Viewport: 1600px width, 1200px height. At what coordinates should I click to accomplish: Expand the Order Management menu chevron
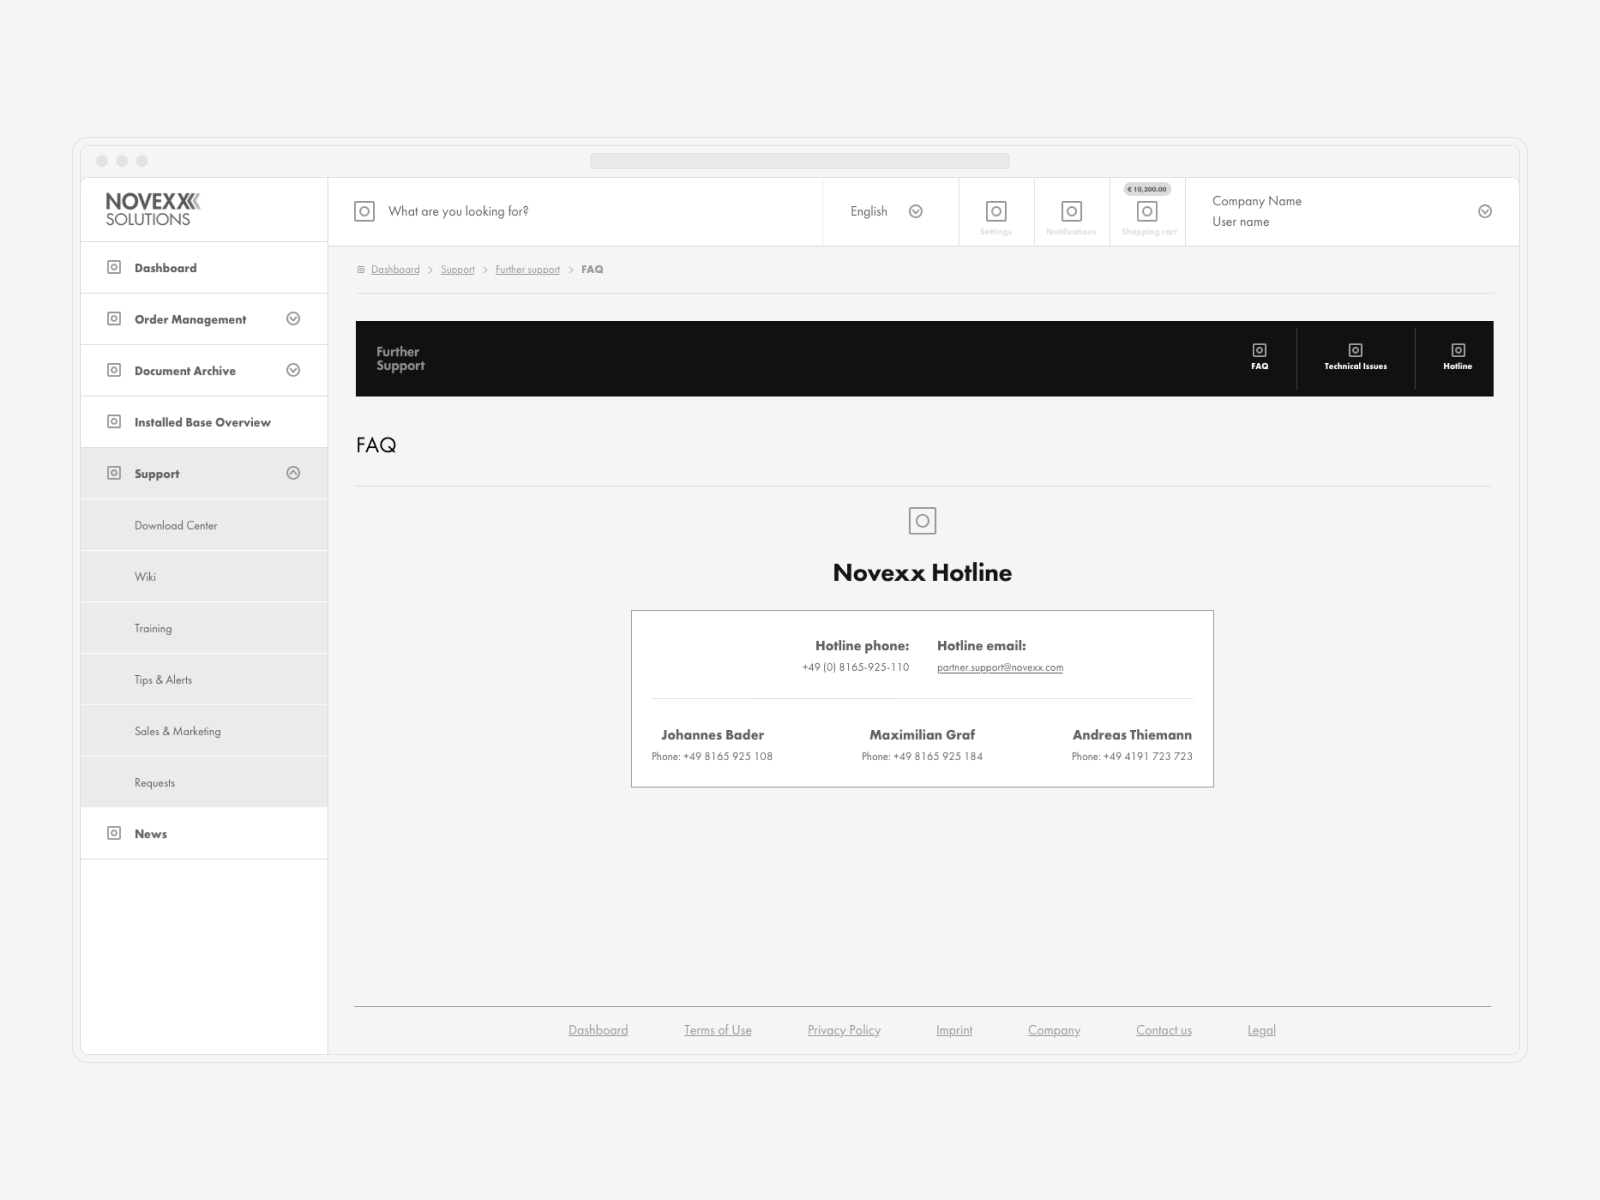(293, 319)
